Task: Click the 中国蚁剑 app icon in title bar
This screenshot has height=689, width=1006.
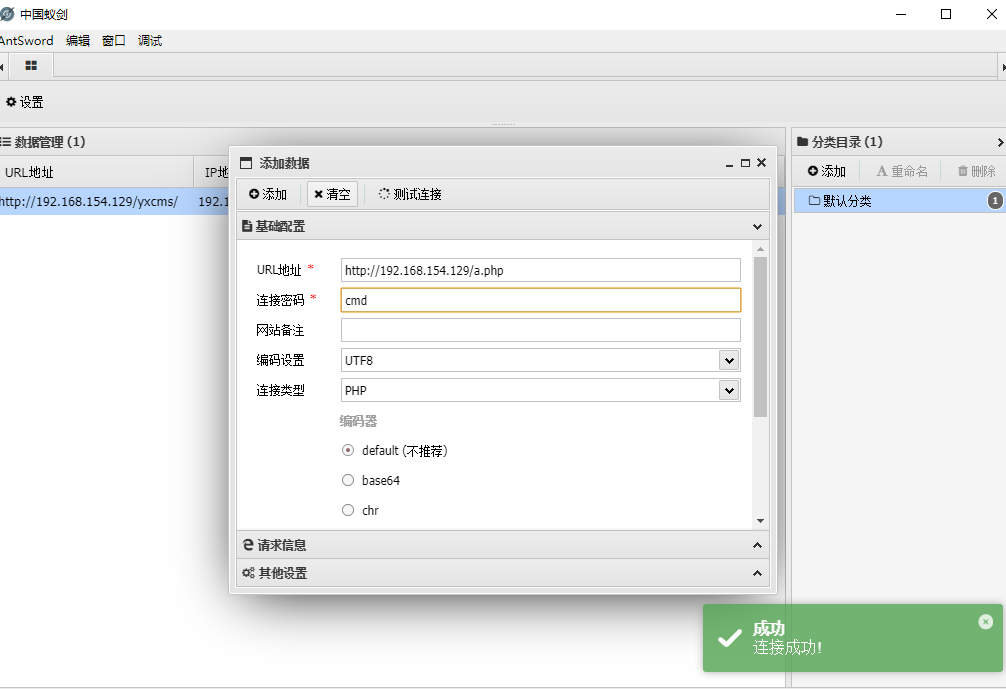Action: coord(8,14)
